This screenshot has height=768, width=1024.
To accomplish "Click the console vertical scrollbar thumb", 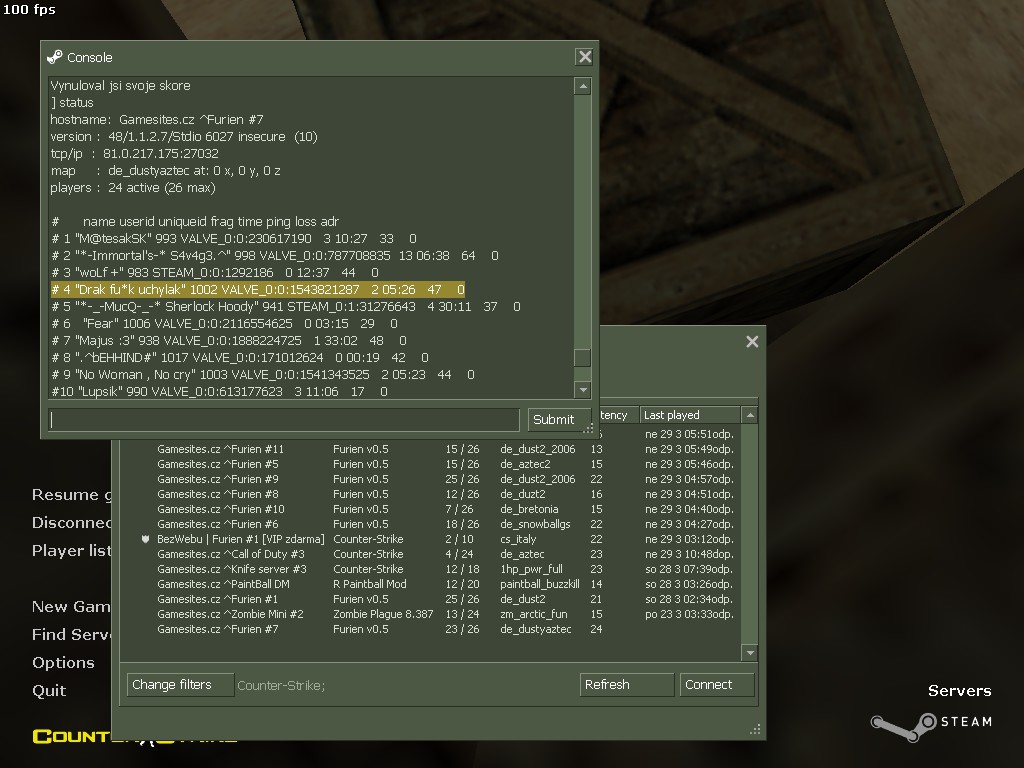I will [x=583, y=358].
